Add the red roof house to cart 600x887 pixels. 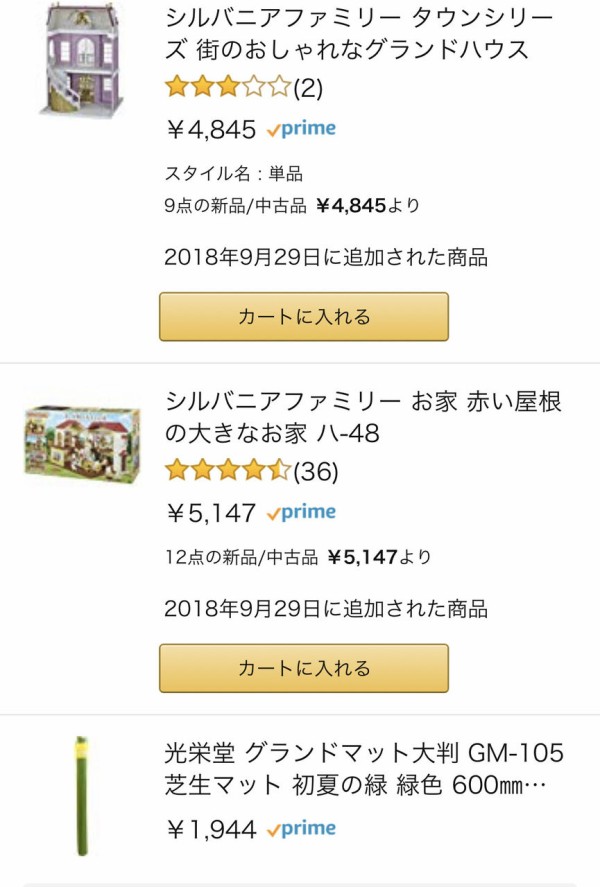(304, 669)
